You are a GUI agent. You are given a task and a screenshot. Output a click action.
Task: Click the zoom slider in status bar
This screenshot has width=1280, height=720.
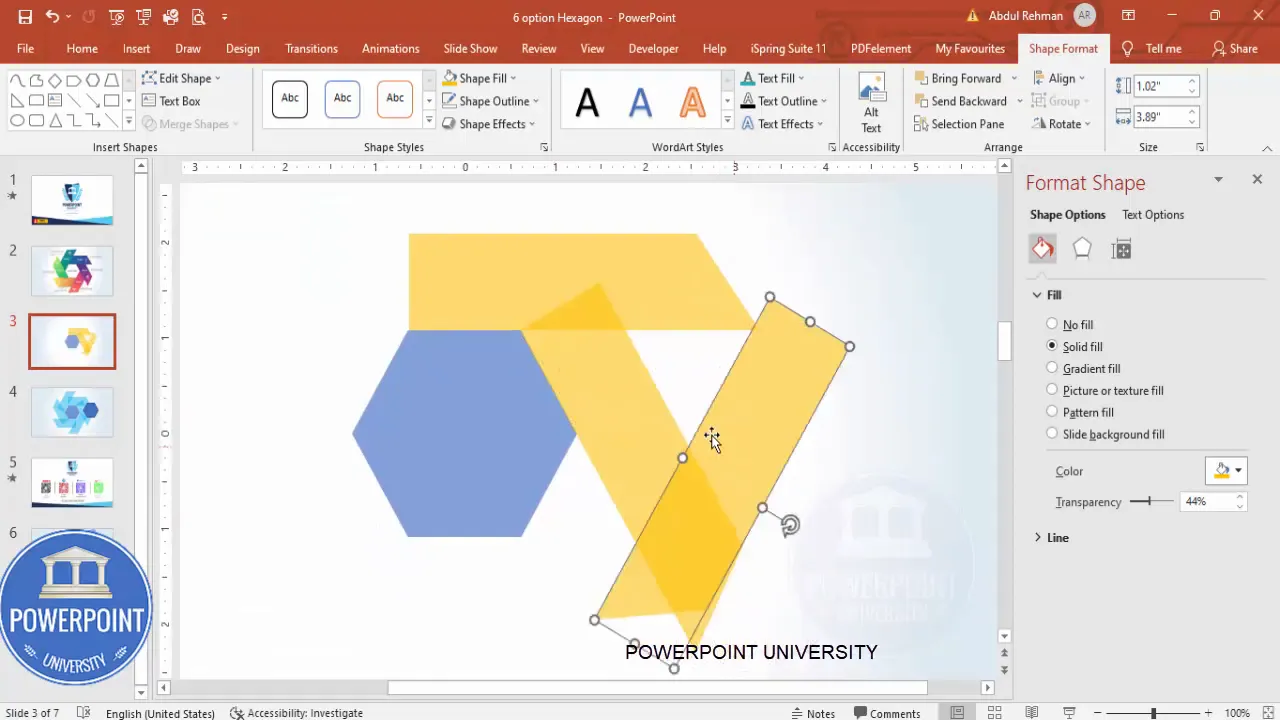pos(1153,713)
